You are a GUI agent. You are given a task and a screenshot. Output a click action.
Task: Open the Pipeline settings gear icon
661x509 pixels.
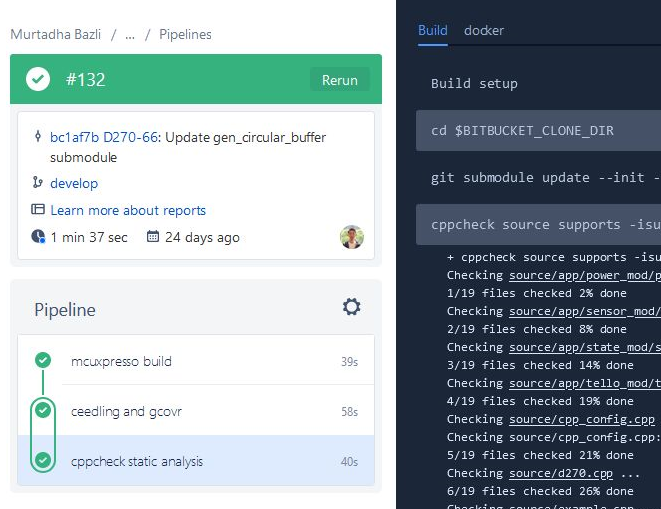coord(352,307)
